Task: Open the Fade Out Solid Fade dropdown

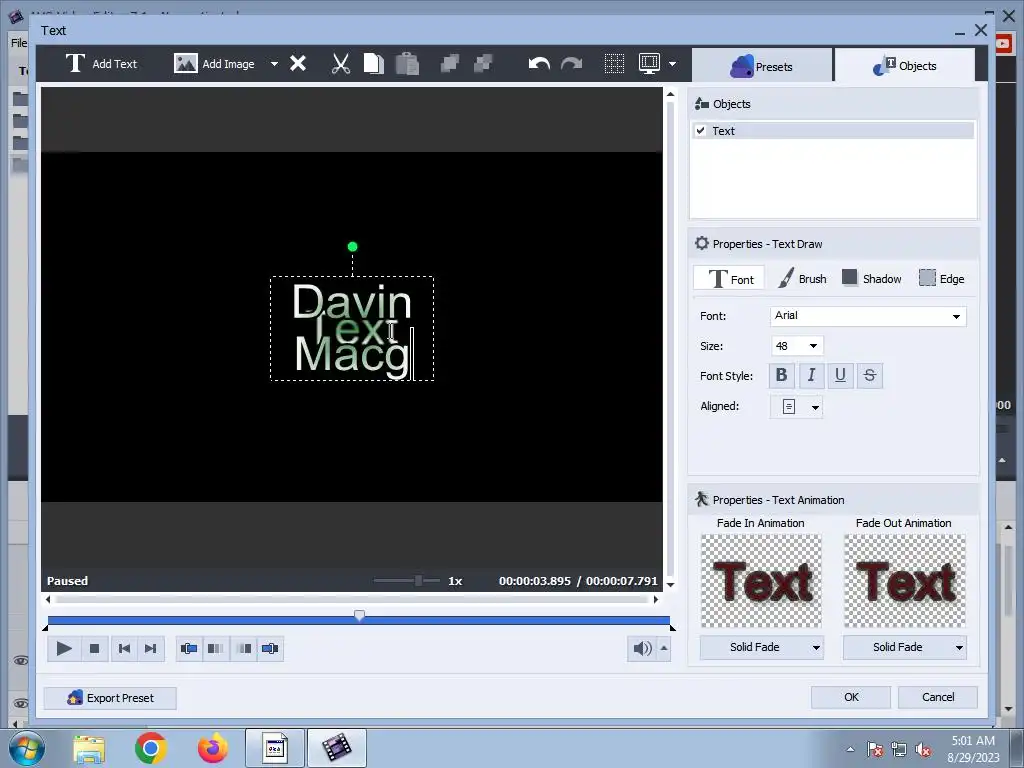Action: click(x=904, y=647)
